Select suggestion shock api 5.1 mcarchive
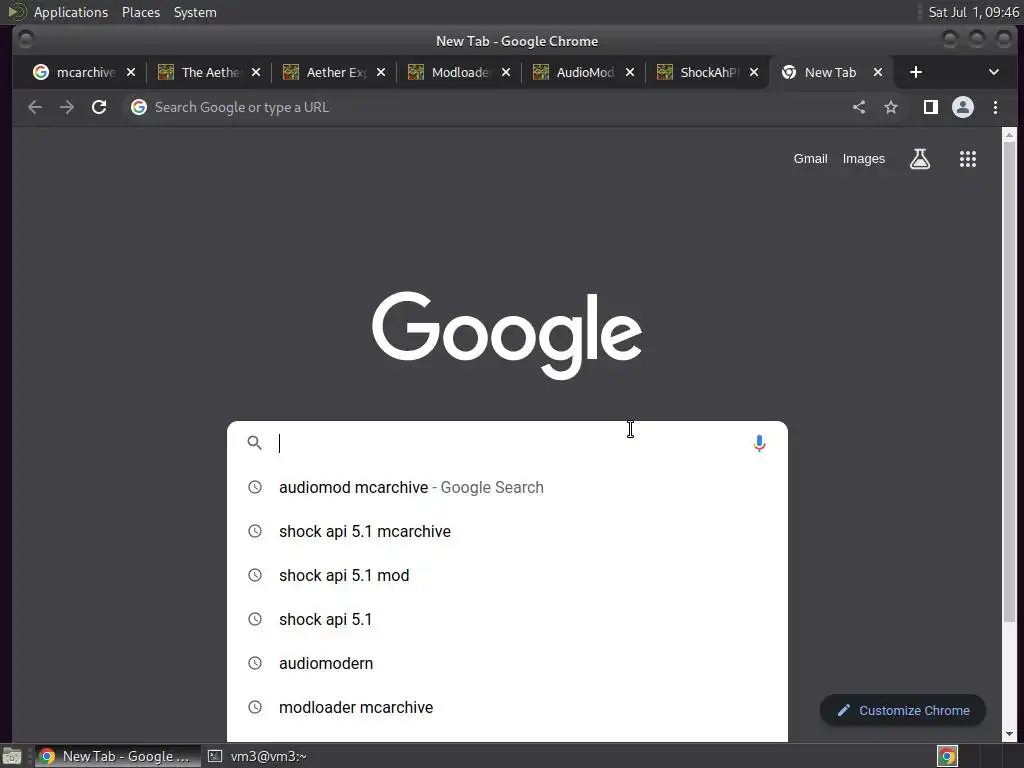This screenshot has width=1024, height=768. click(x=507, y=531)
